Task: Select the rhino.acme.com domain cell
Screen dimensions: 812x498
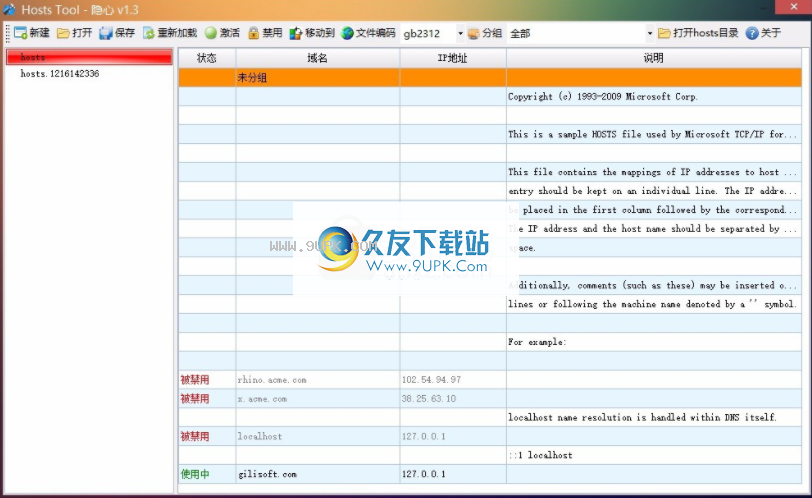Action: pos(317,379)
